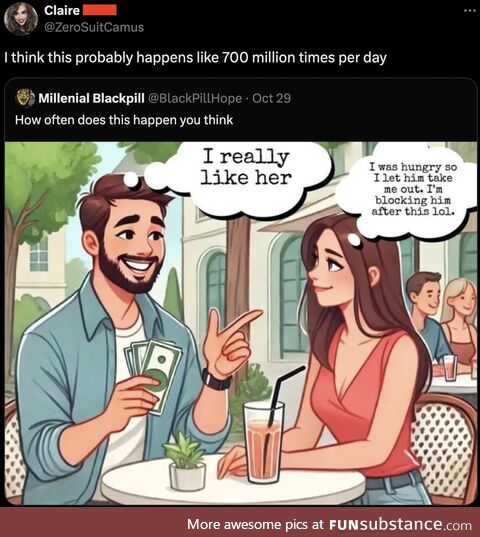Image resolution: width=480 pixels, height=537 pixels.
Task: Open the three-dot more options menu
Action: click(470, 11)
